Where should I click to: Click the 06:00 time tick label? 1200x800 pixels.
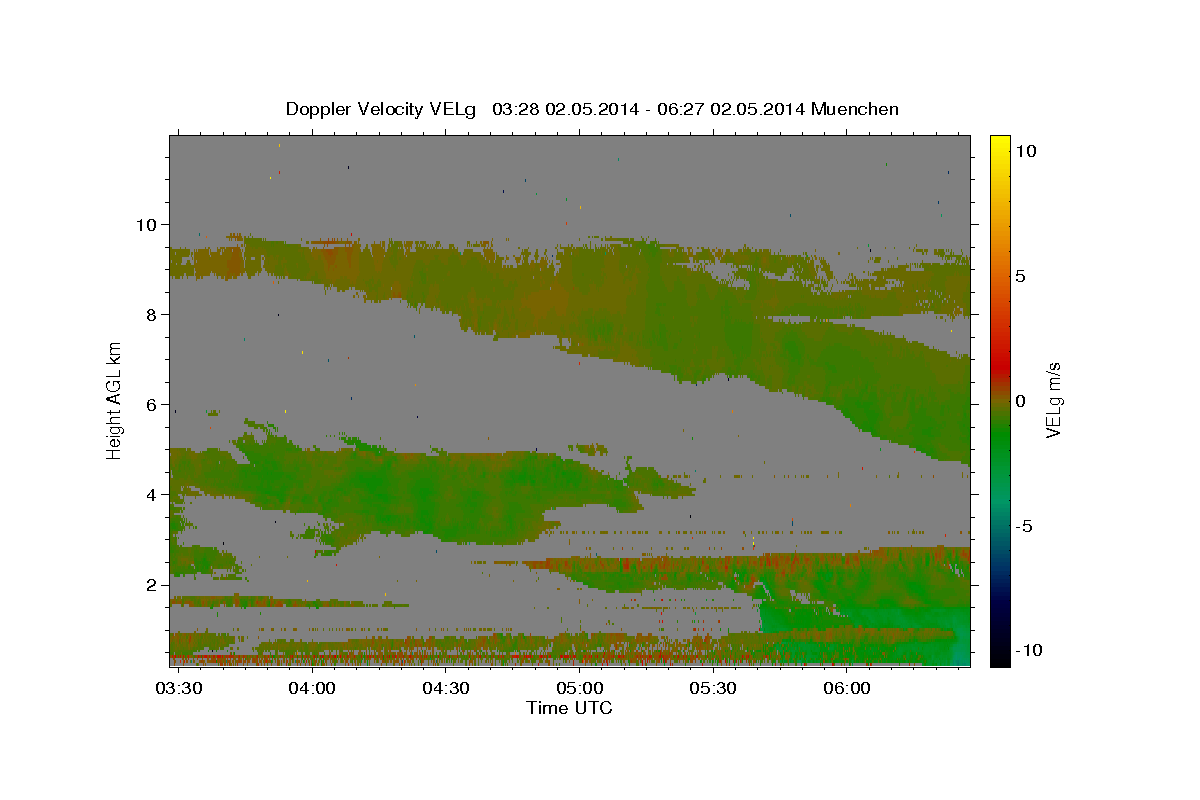click(x=846, y=689)
